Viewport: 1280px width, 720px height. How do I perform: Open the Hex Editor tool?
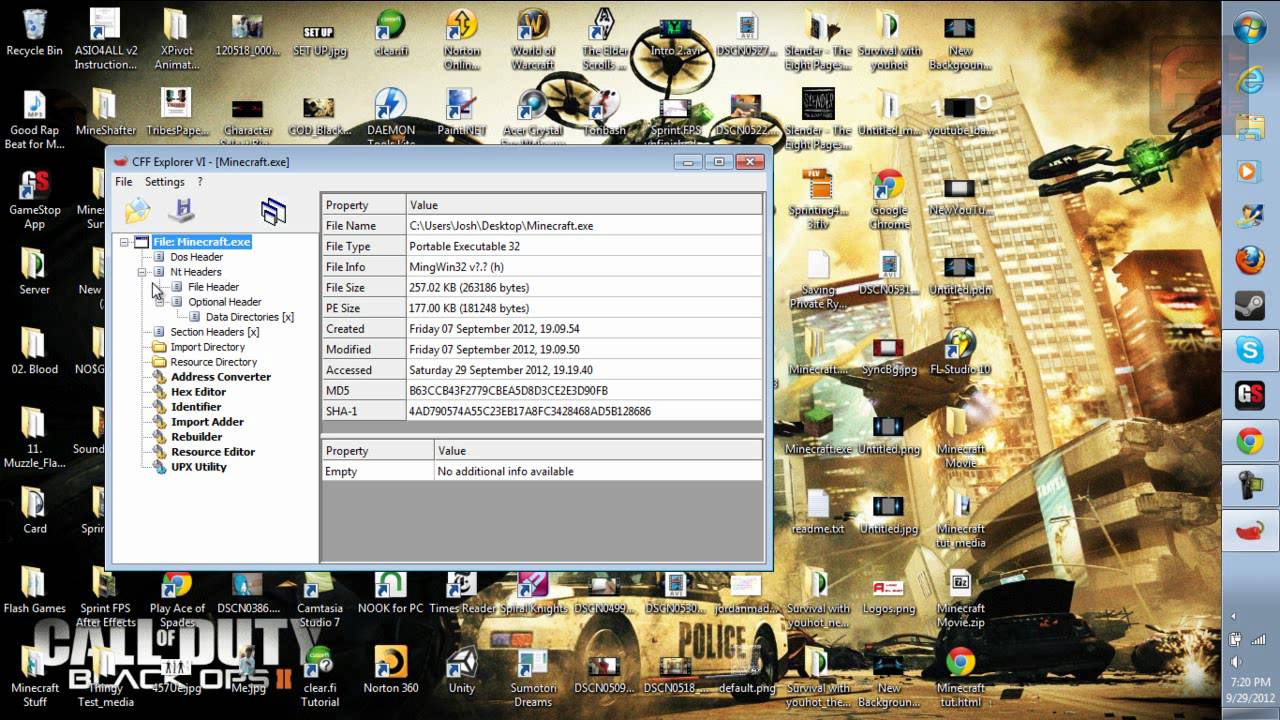pos(198,392)
